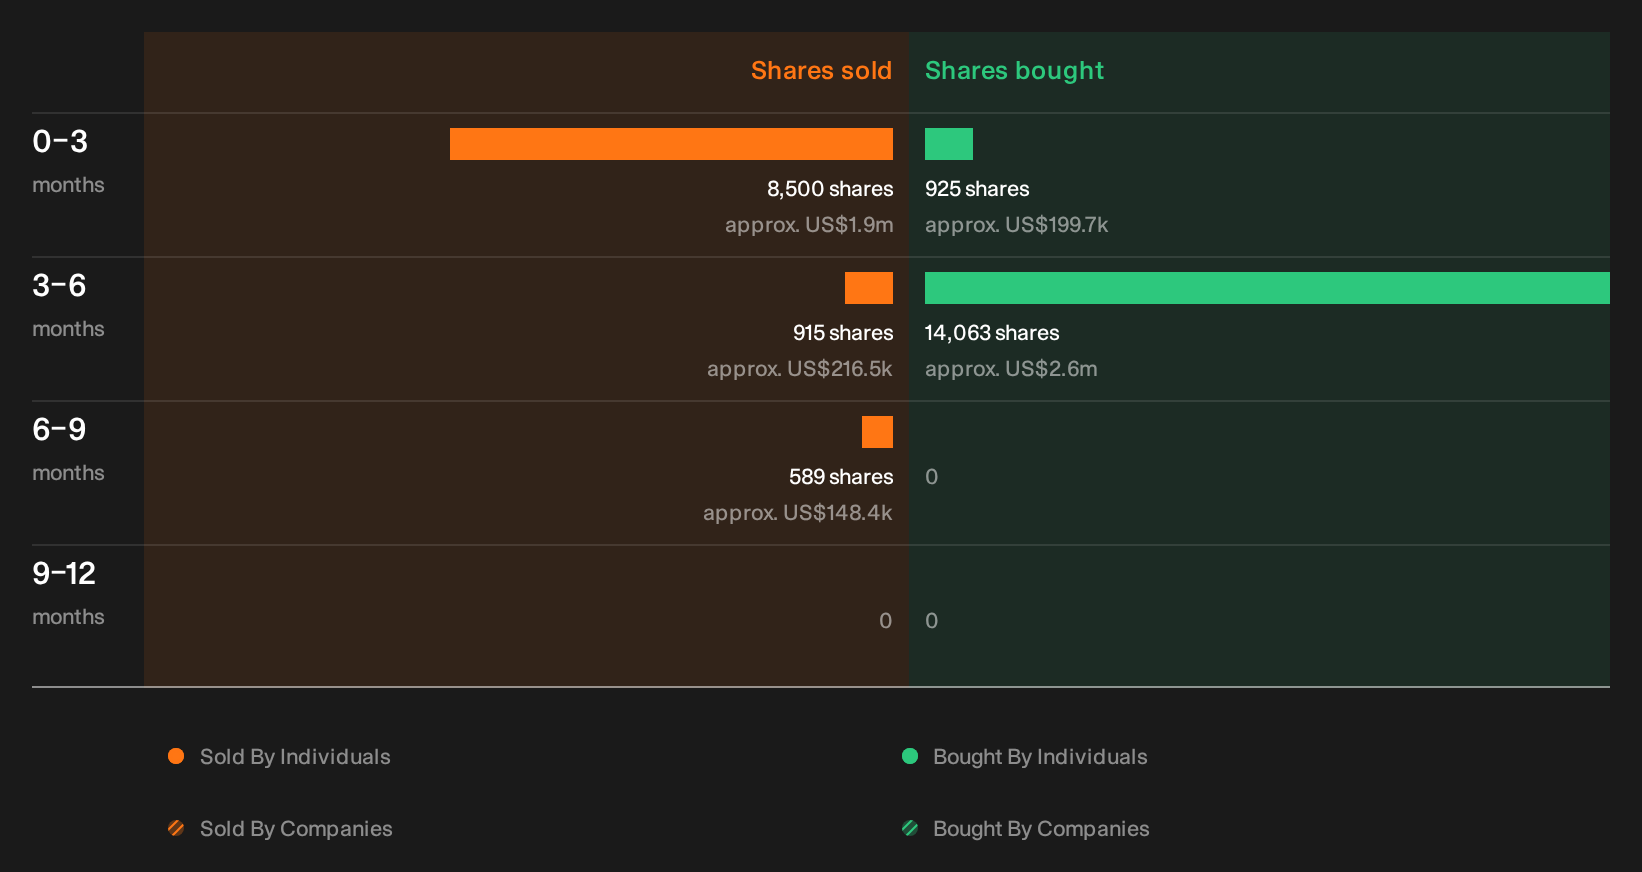Click the 6-9 months bought zero value
The width and height of the screenshot is (1642, 872).
(931, 477)
